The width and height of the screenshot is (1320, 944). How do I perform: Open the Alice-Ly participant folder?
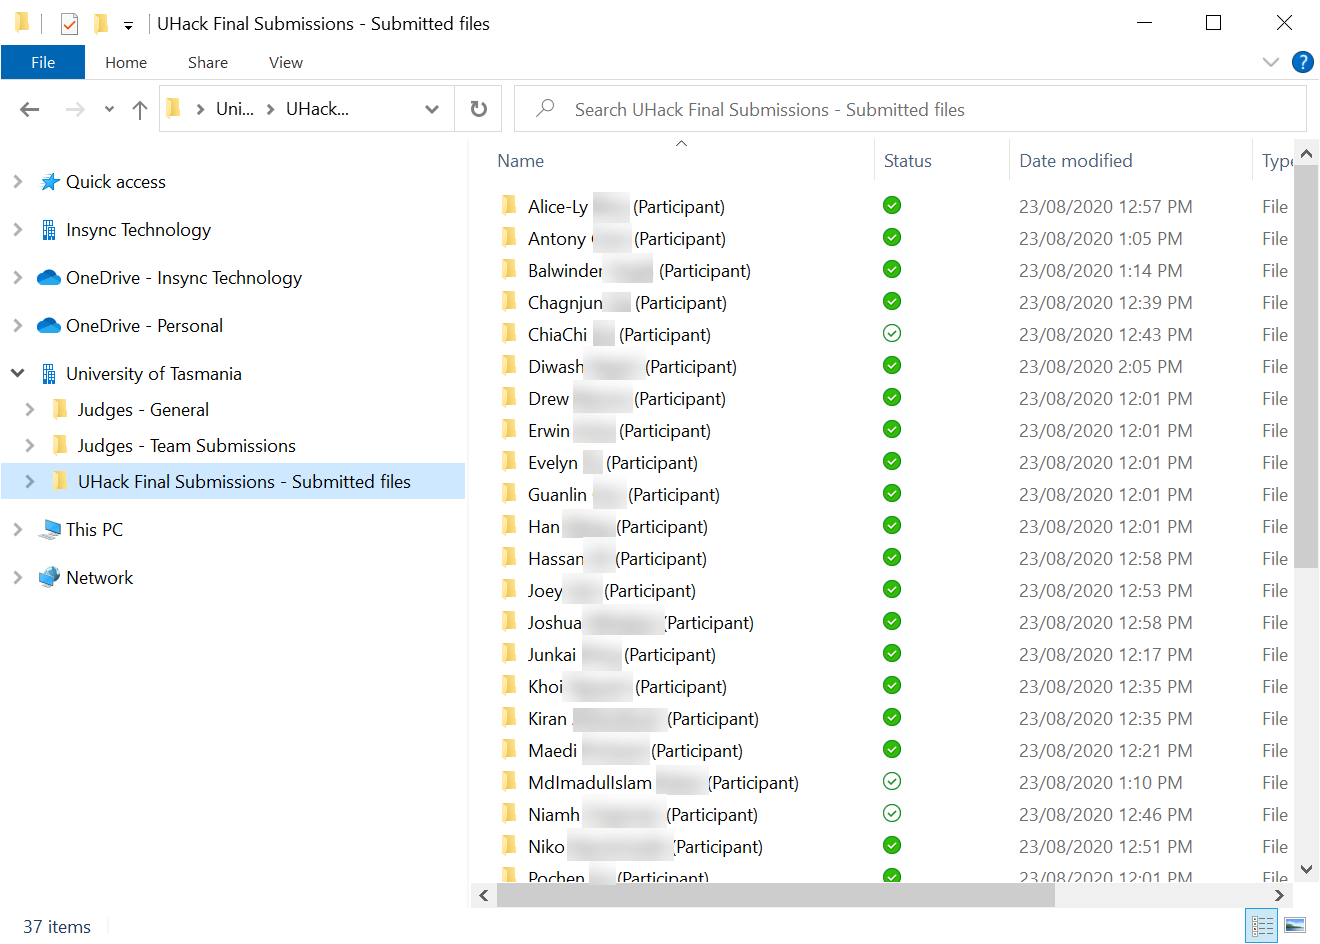pos(558,207)
